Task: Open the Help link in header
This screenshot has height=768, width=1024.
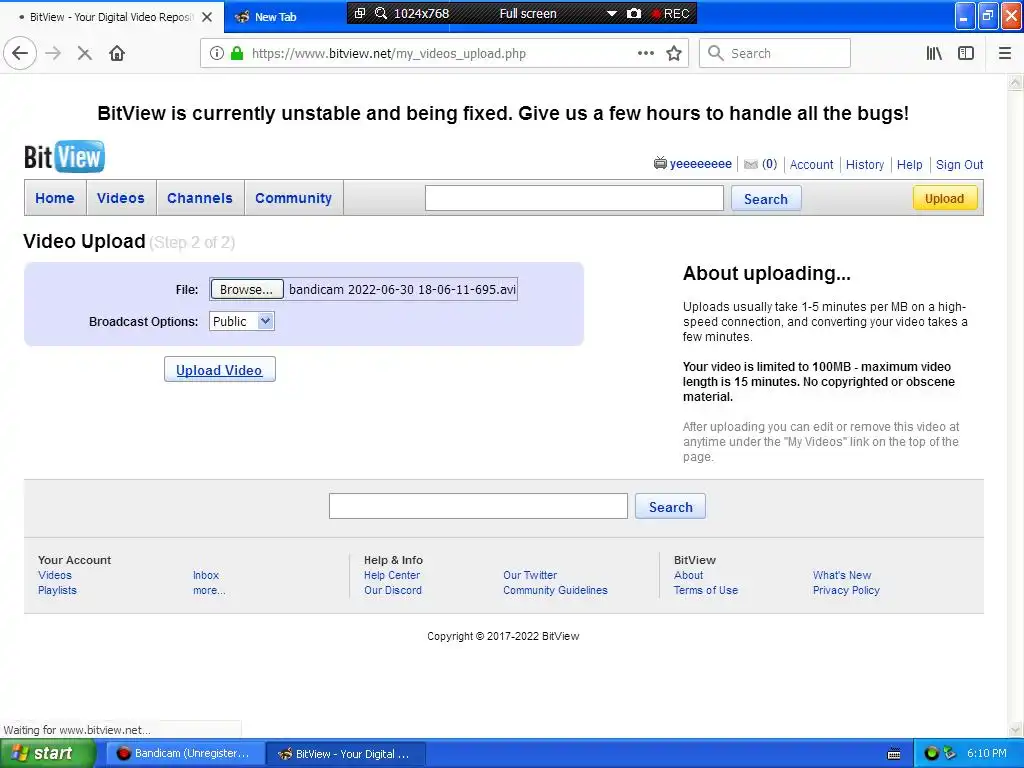Action: [909, 165]
